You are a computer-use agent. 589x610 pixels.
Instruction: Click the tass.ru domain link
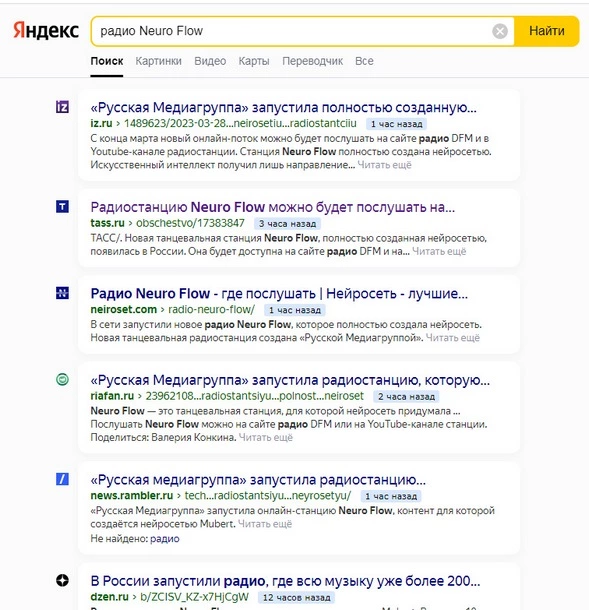coord(107,223)
